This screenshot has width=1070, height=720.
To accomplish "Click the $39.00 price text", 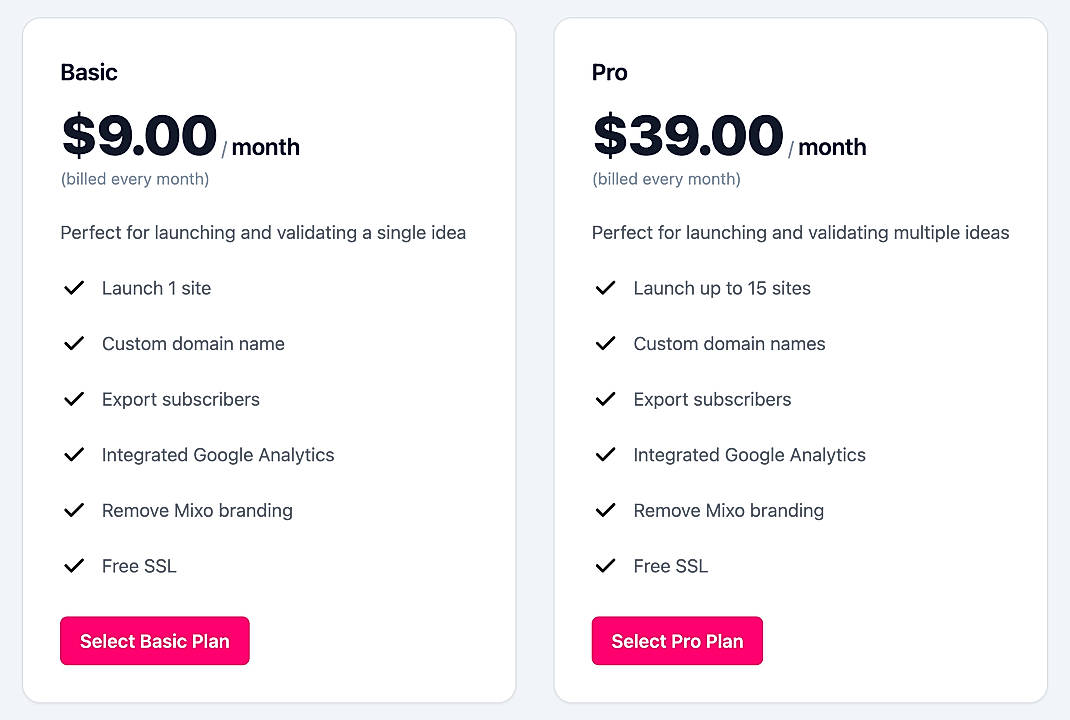I will (686, 133).
